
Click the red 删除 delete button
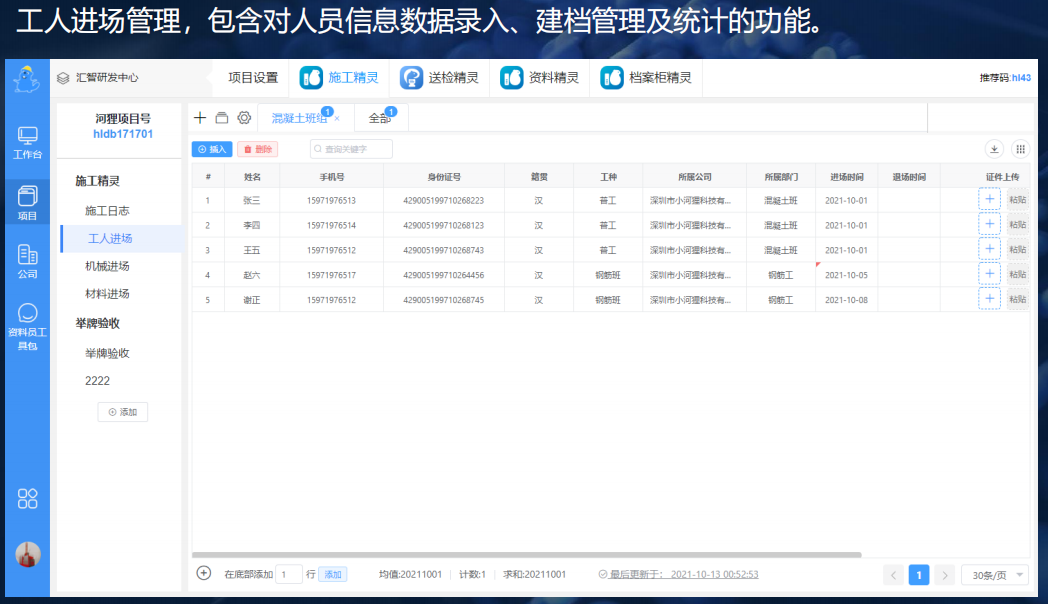[257, 149]
